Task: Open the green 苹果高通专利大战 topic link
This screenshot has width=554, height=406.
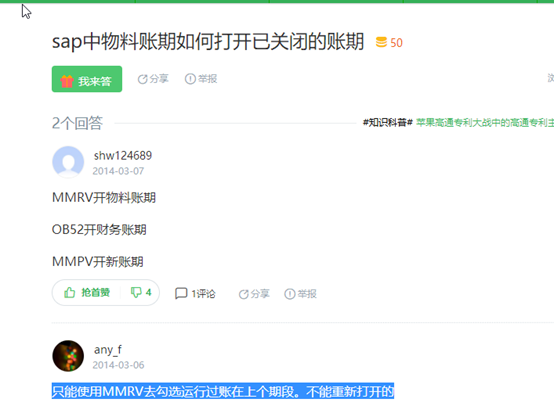Action: pos(485,123)
